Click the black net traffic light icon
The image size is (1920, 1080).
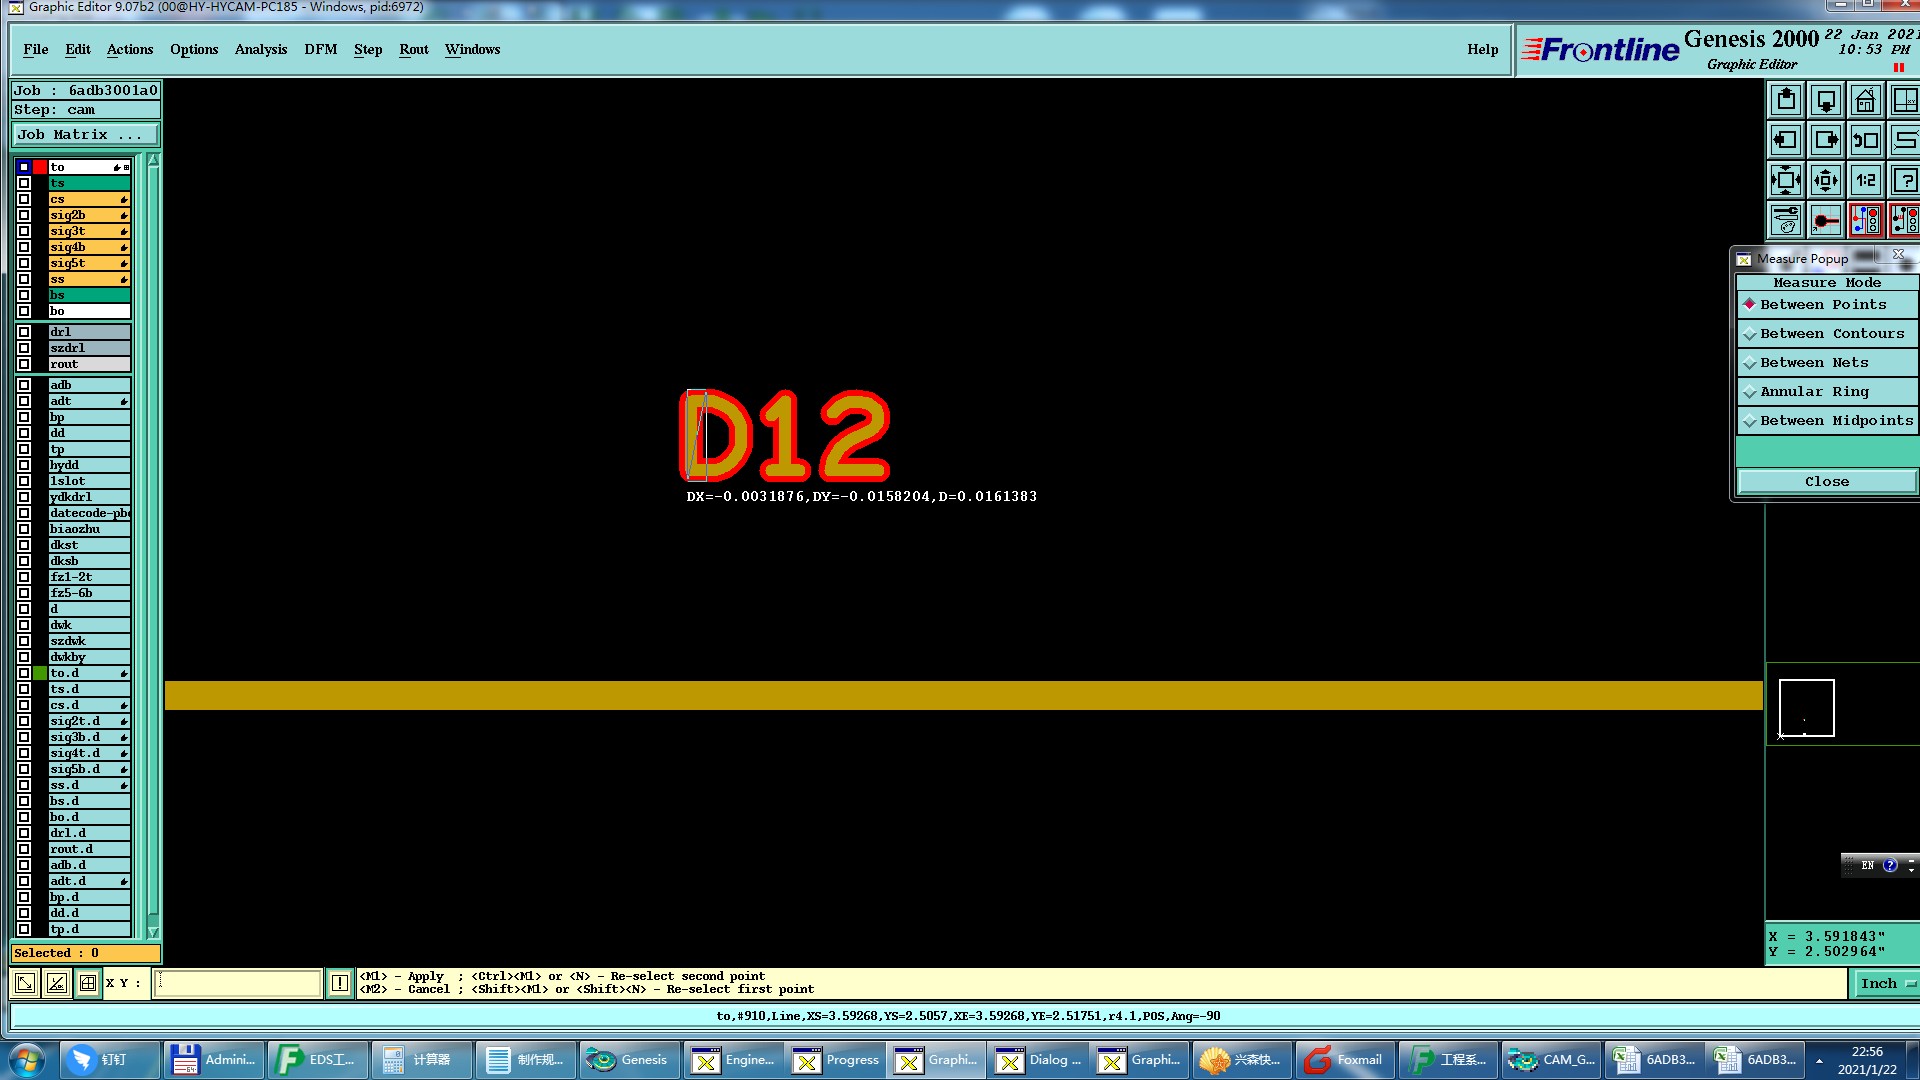point(1905,220)
